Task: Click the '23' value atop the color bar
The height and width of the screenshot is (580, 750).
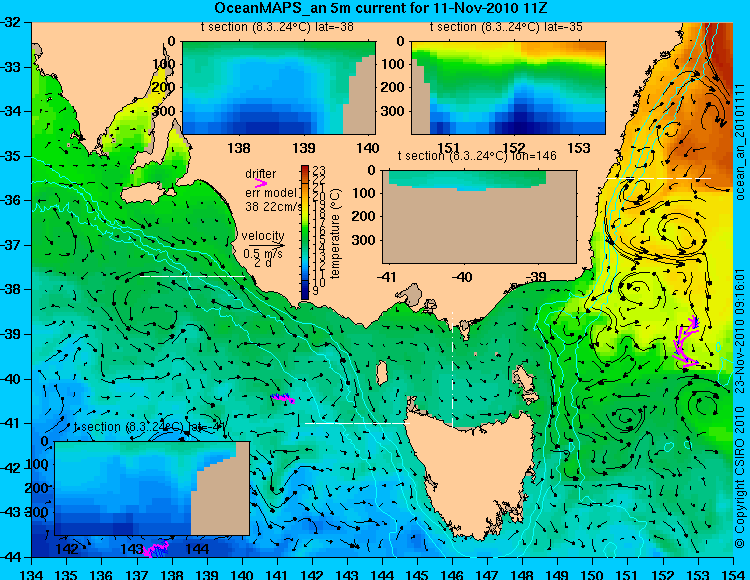Action: tap(319, 170)
